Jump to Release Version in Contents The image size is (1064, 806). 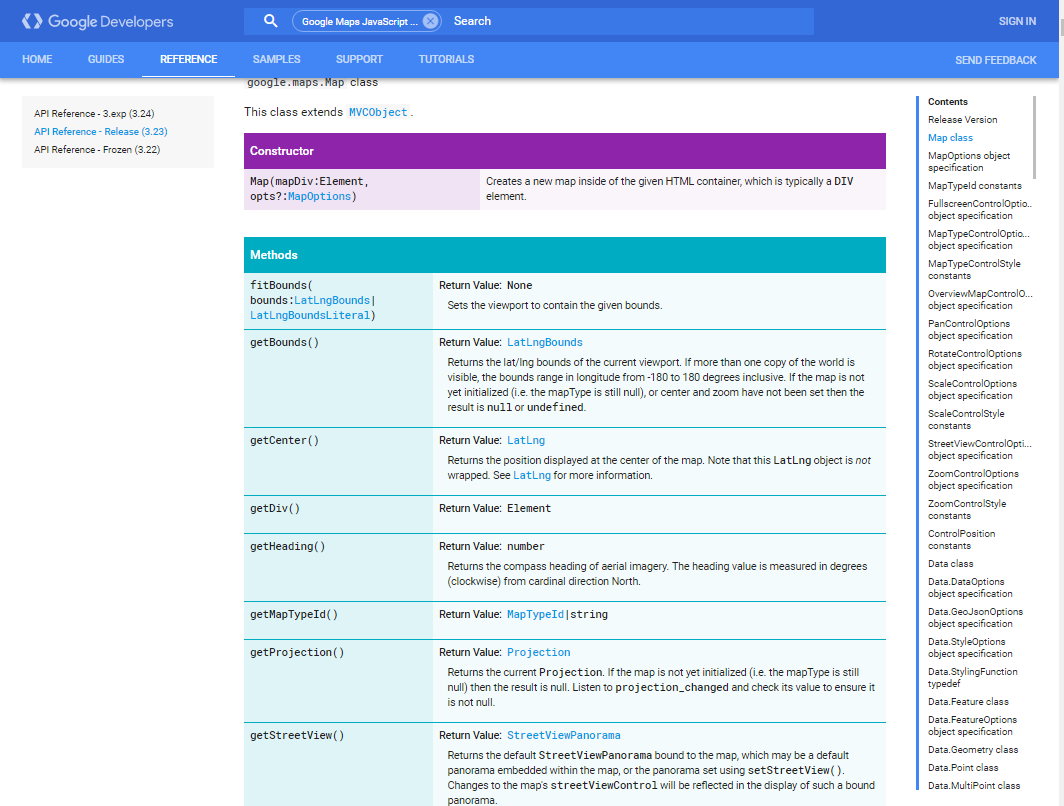click(962, 119)
